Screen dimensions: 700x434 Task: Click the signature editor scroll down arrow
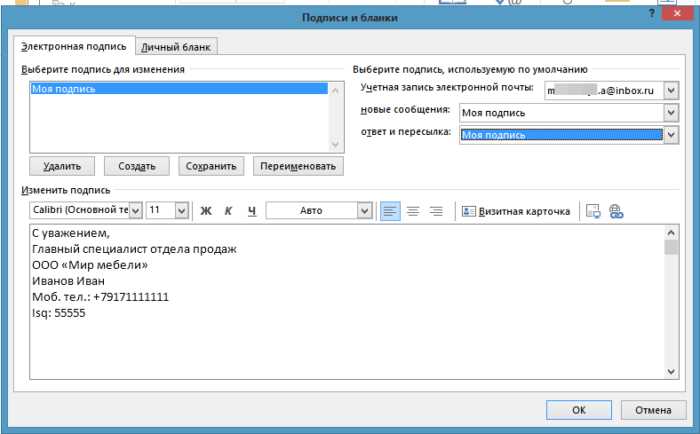(671, 371)
